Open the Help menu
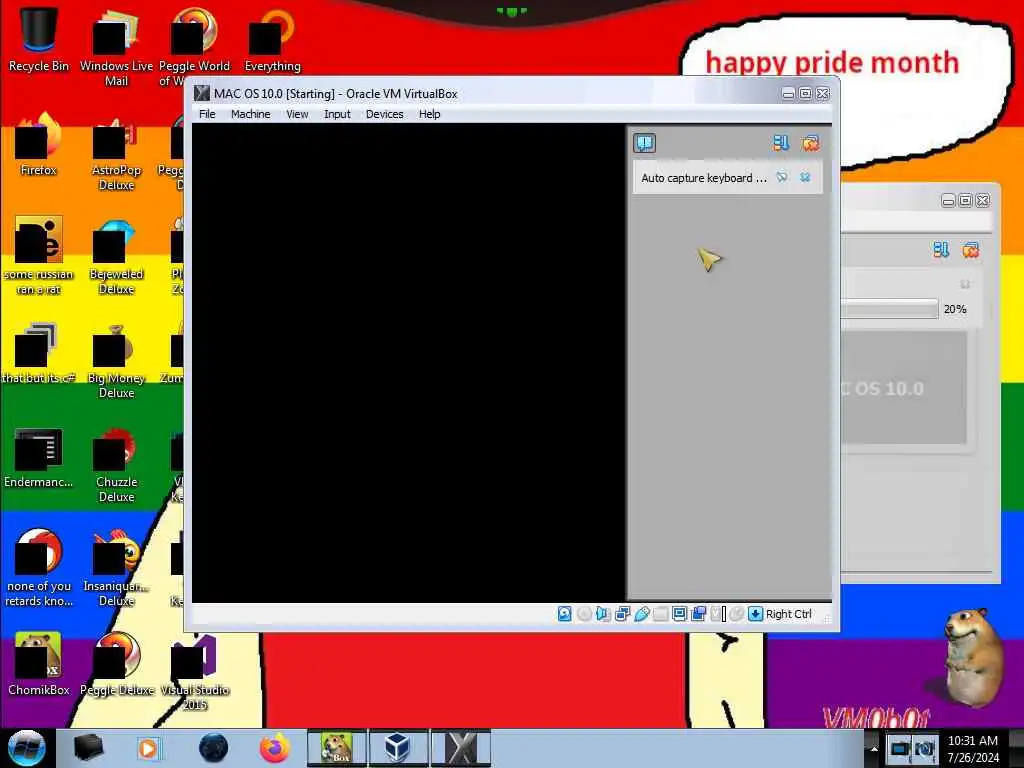 (x=430, y=114)
